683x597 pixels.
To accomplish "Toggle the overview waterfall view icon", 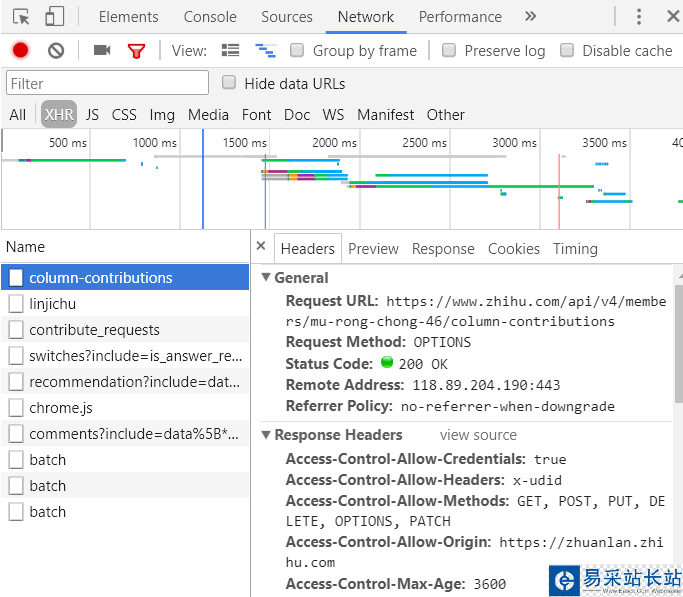I will tap(265, 51).
